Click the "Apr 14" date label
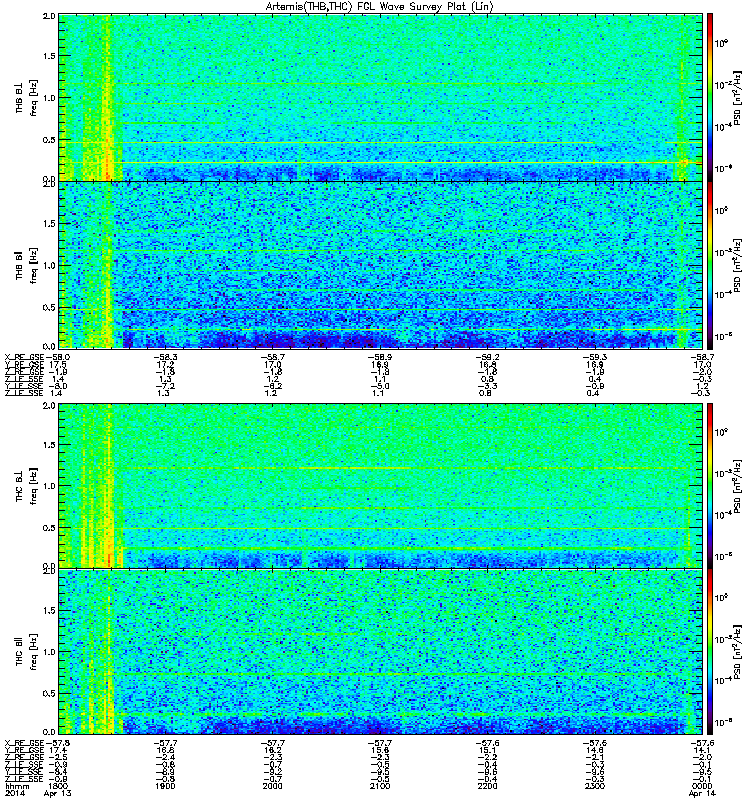This screenshot has width=750, height=800. coord(702,794)
